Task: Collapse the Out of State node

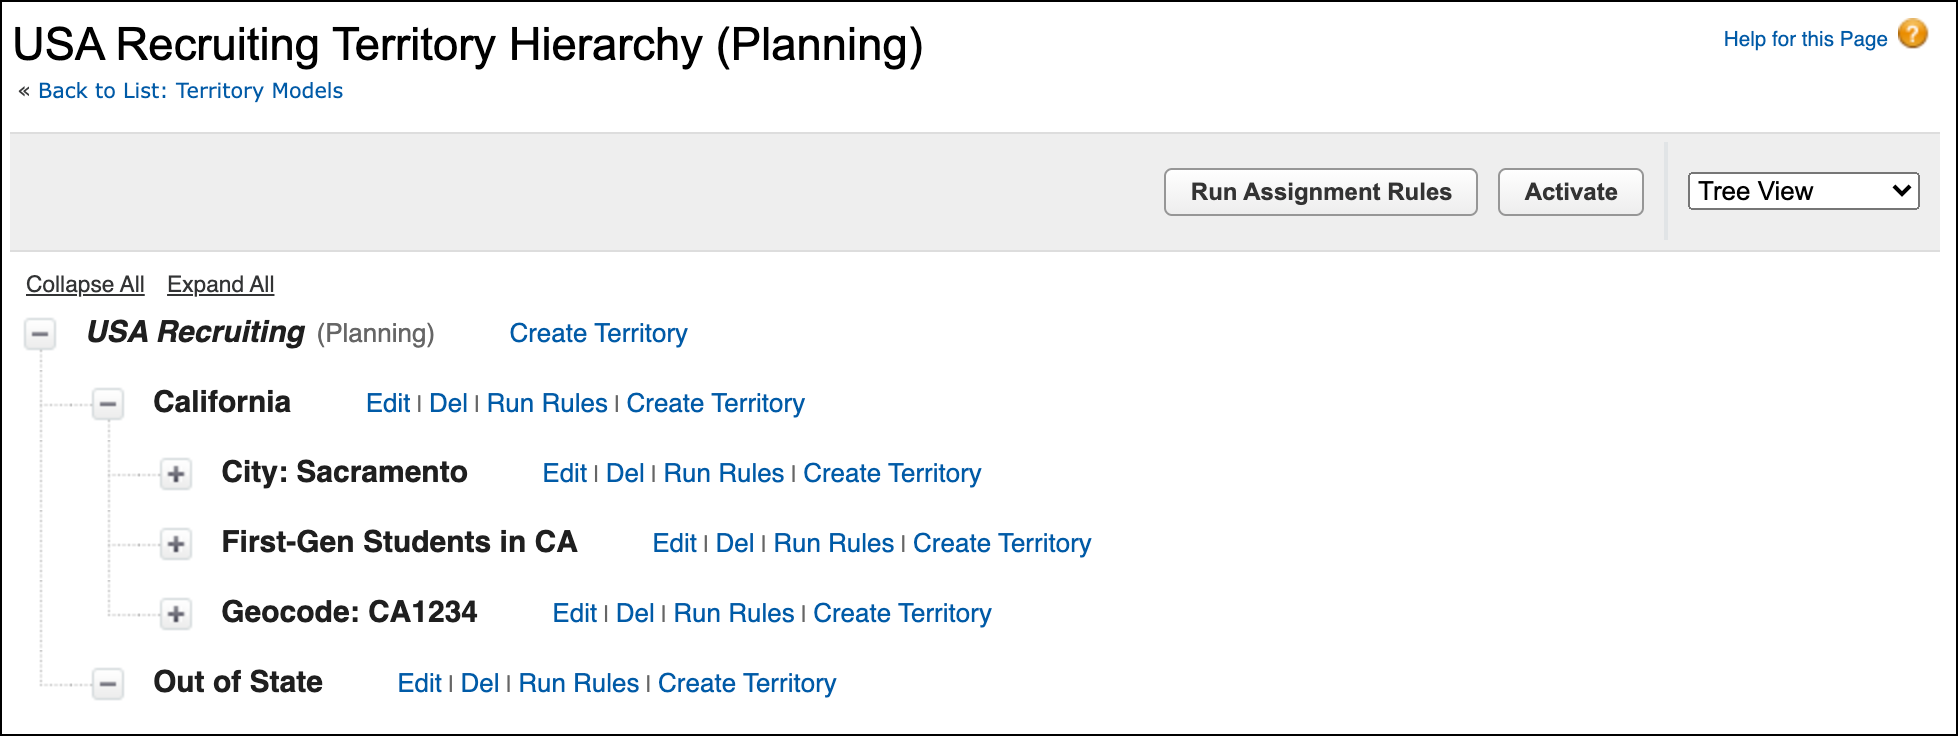Action: [108, 684]
